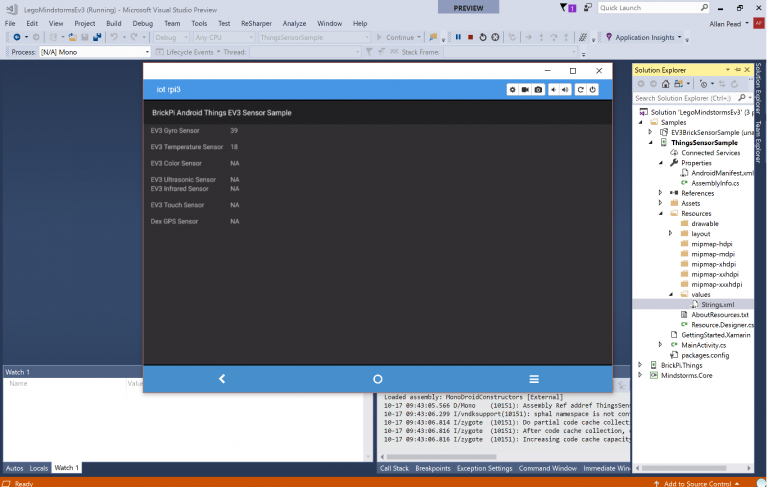Stop debugging with the red square
768x487 pixels.
click(x=470, y=37)
